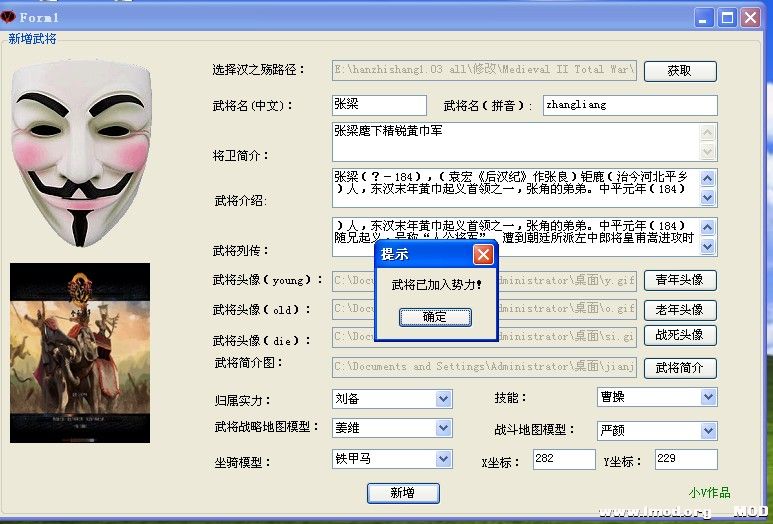Click the 武将介绍 scrollbar up arrow
This screenshot has height=524, width=773.
click(707, 178)
